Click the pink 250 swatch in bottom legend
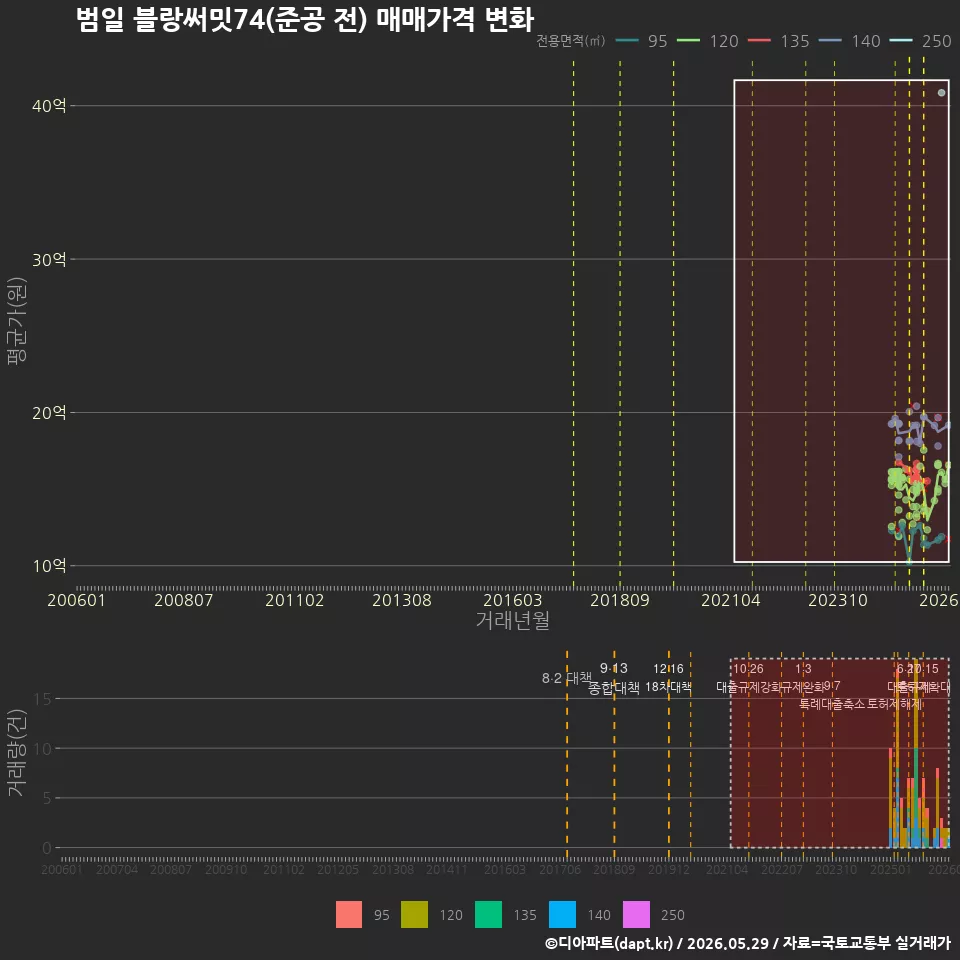Viewport: 960px width, 960px height. [636, 915]
